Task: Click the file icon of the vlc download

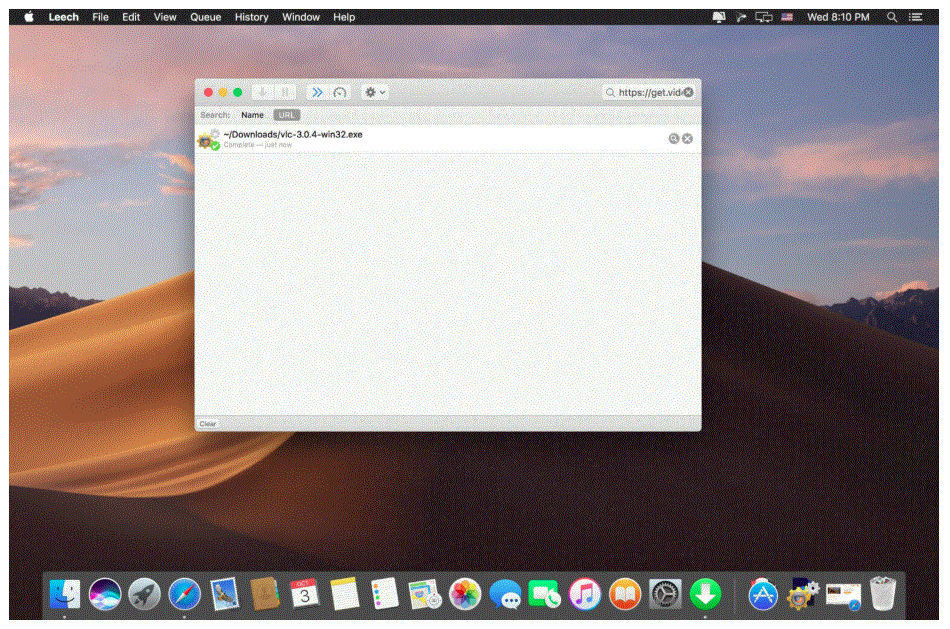Action: pos(208,140)
